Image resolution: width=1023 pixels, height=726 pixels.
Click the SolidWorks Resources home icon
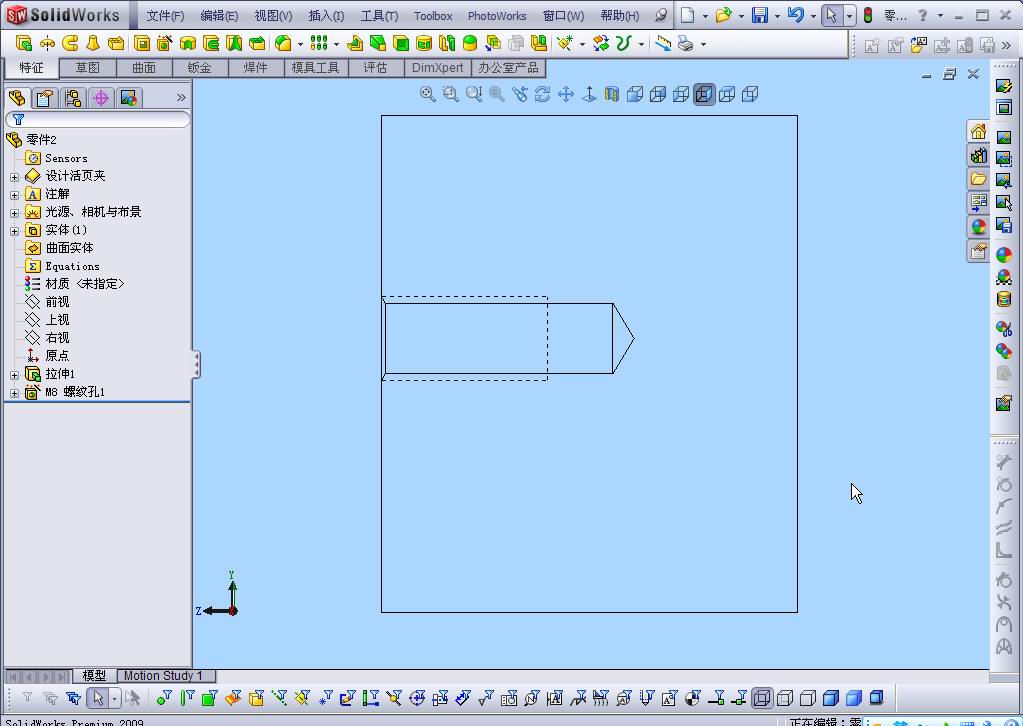(978, 132)
